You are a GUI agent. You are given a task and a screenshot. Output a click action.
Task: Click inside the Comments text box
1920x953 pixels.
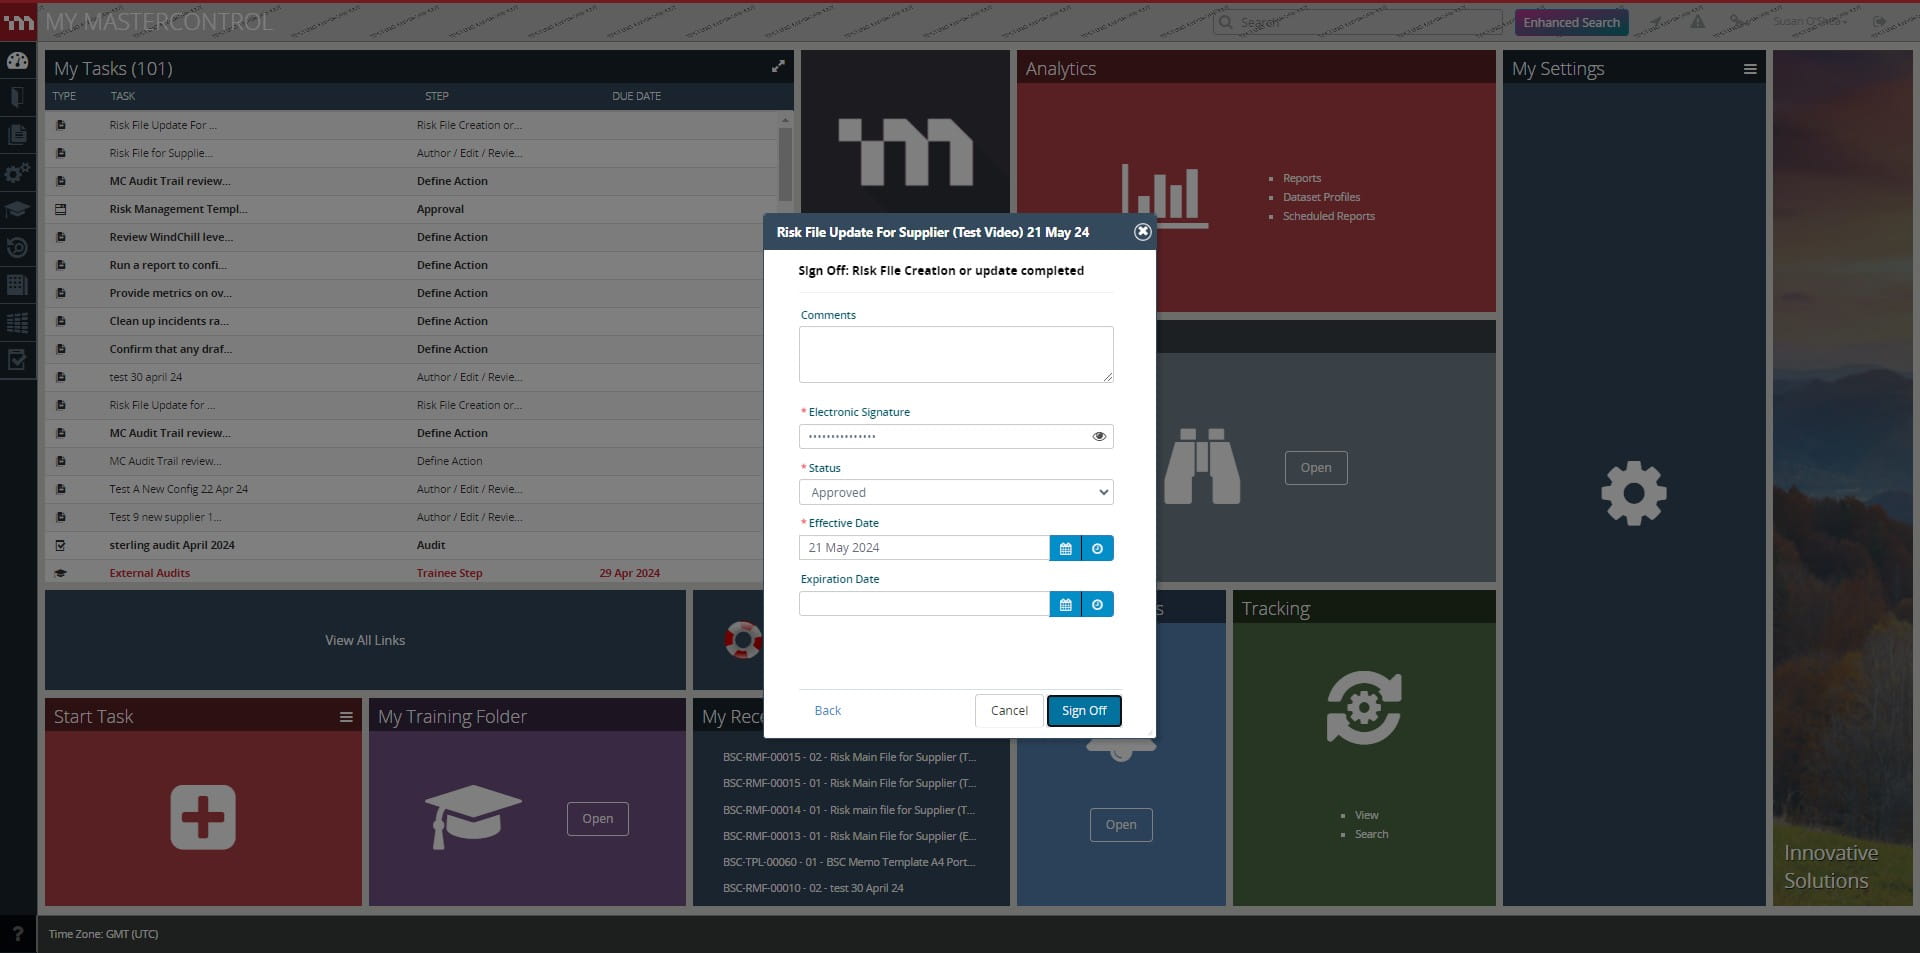[955, 354]
